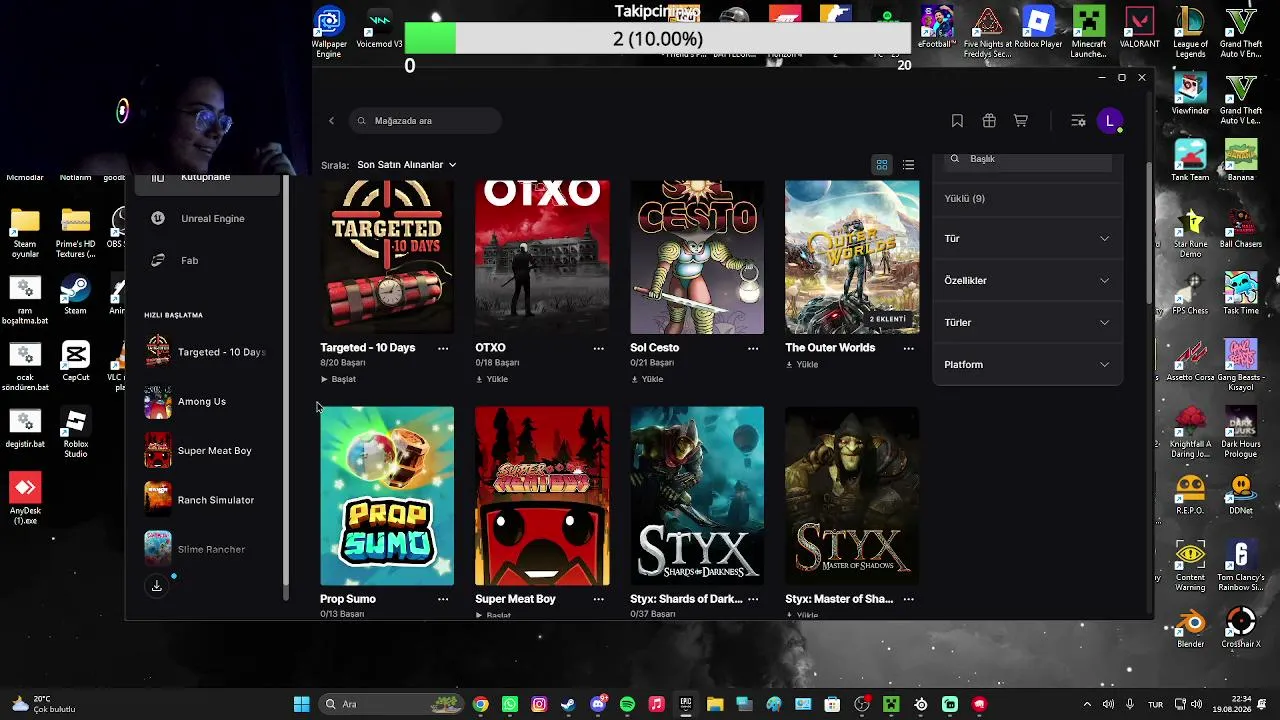Open the Roblox Studio desktop shortcut
Image resolution: width=1280 pixels, height=720 pixels.
75,434
